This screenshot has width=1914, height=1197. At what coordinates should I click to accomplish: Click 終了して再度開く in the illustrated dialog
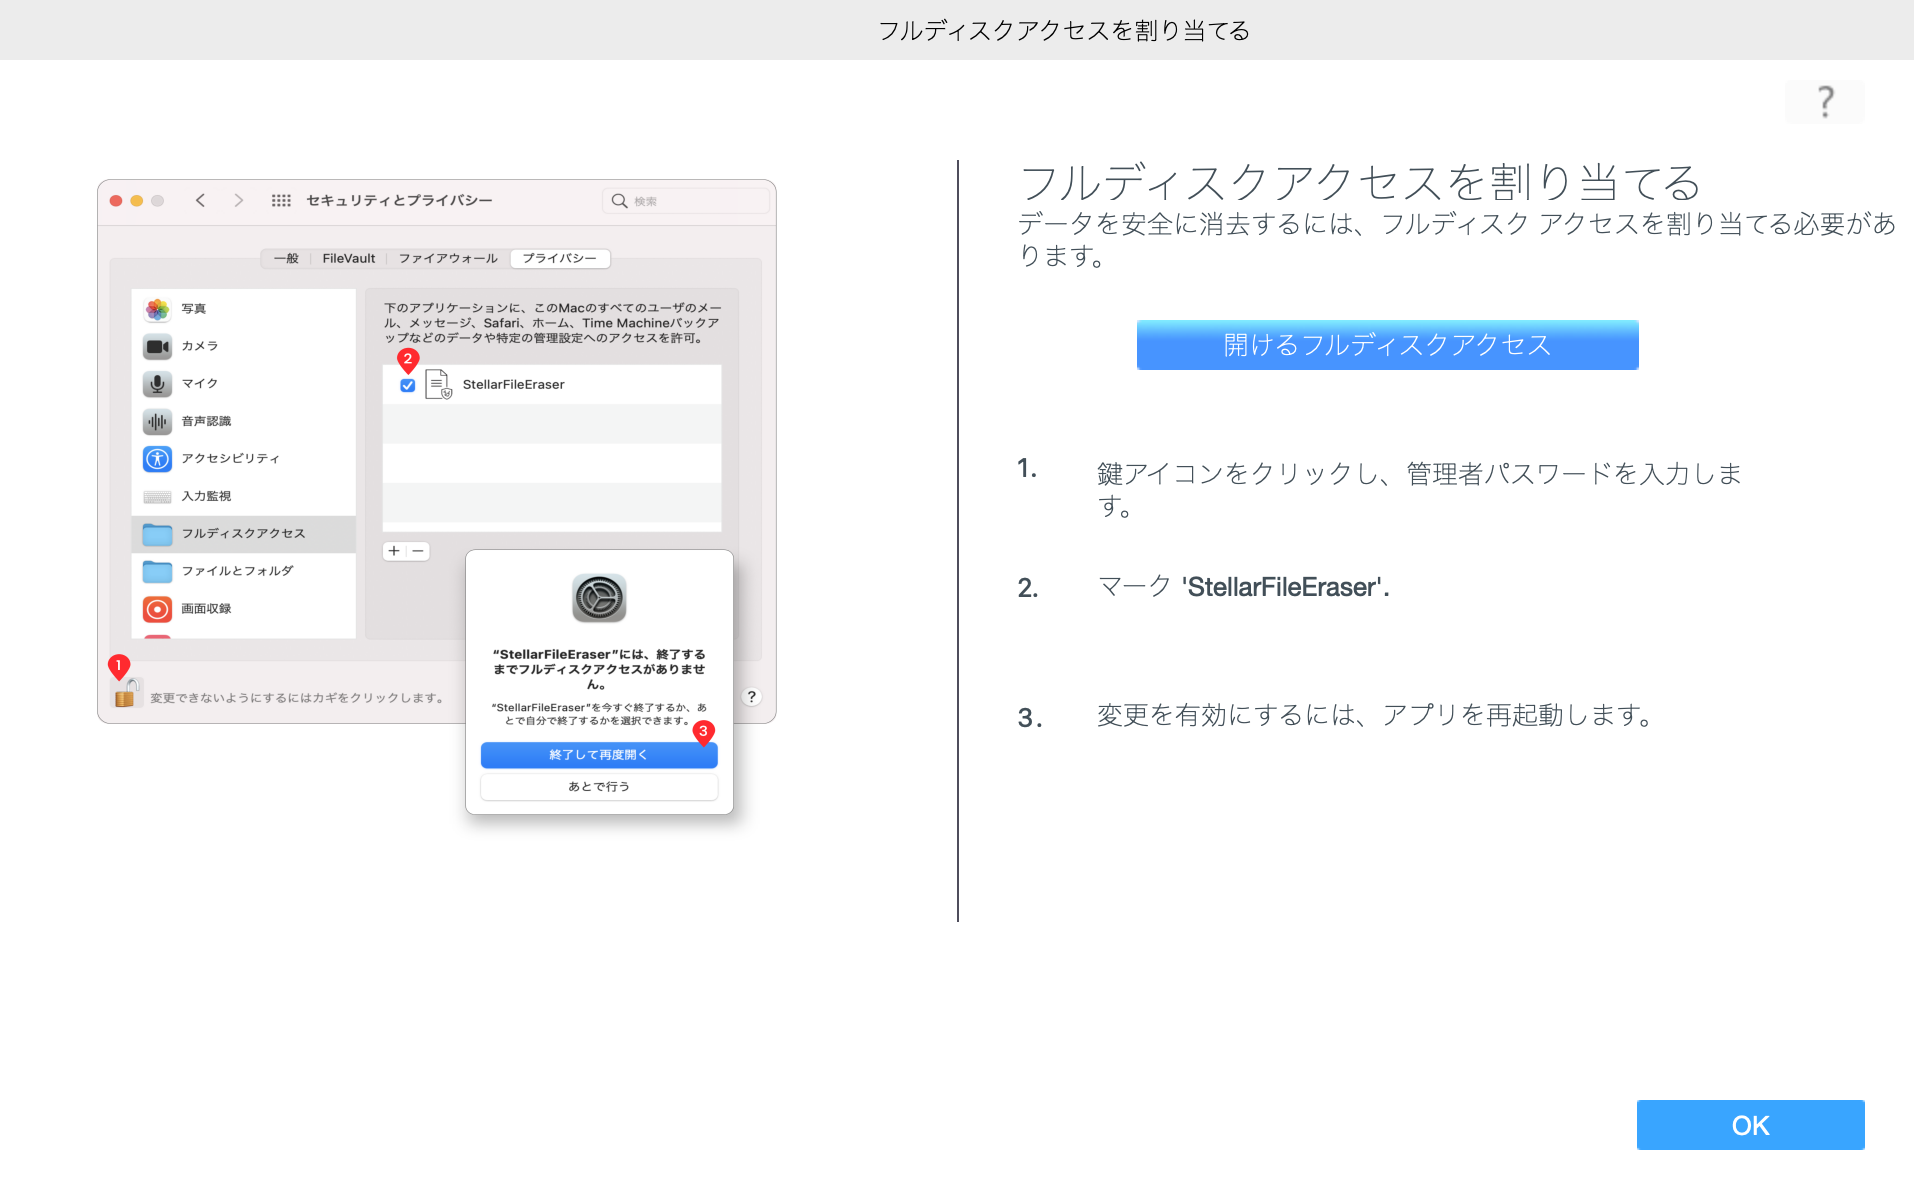(x=599, y=755)
